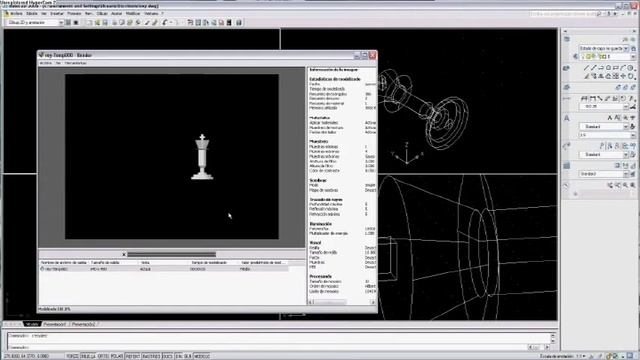Click the dimension style manager icon

pyautogui.click(x=633, y=106)
